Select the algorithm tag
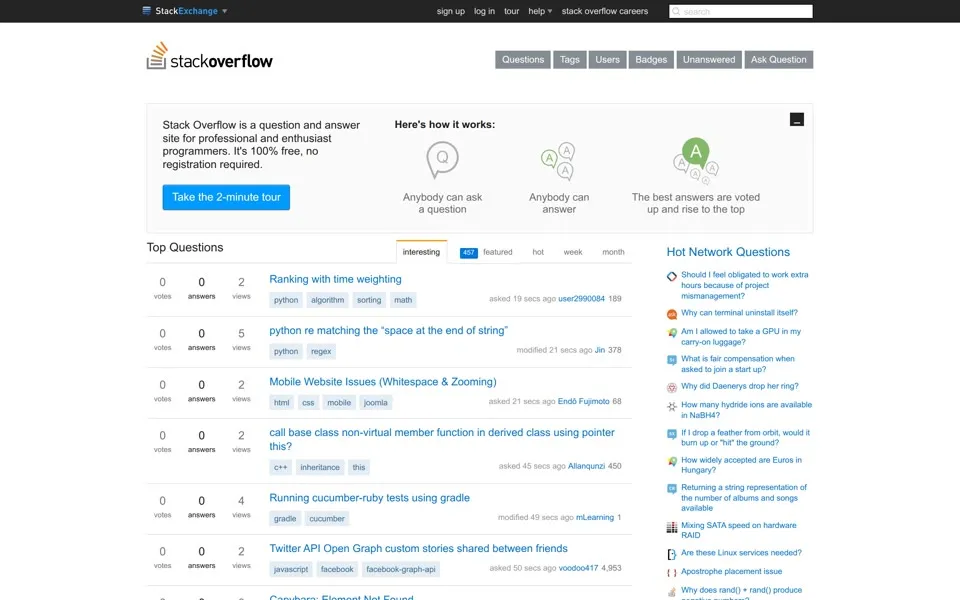 [328, 300]
